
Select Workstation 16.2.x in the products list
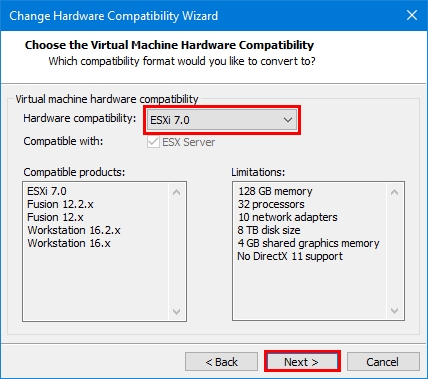(74, 230)
